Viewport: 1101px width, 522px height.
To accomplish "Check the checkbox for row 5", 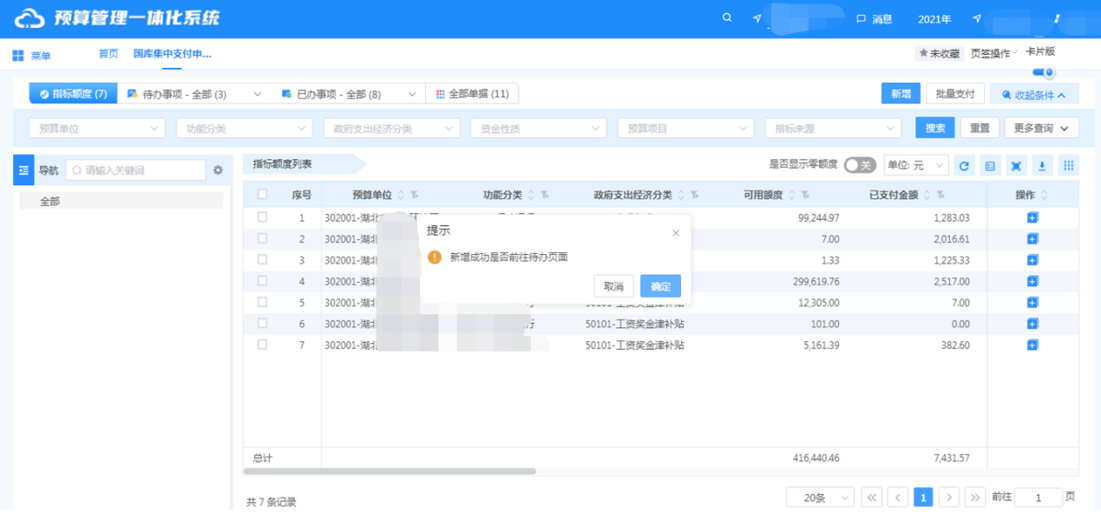I will (x=263, y=302).
